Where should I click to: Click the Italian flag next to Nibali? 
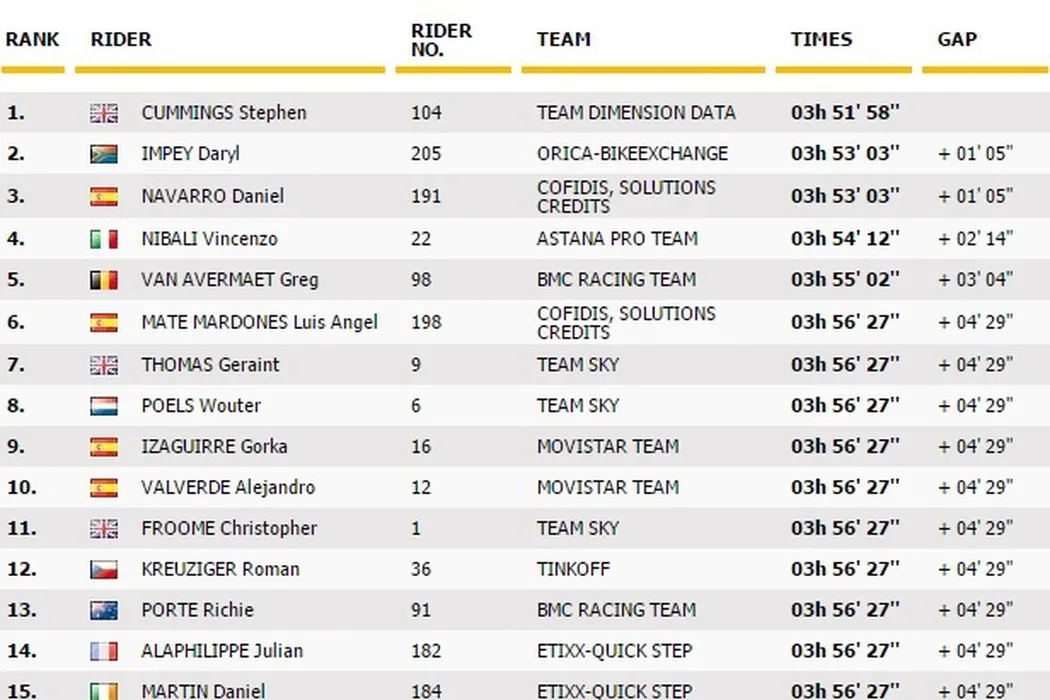click(x=103, y=239)
